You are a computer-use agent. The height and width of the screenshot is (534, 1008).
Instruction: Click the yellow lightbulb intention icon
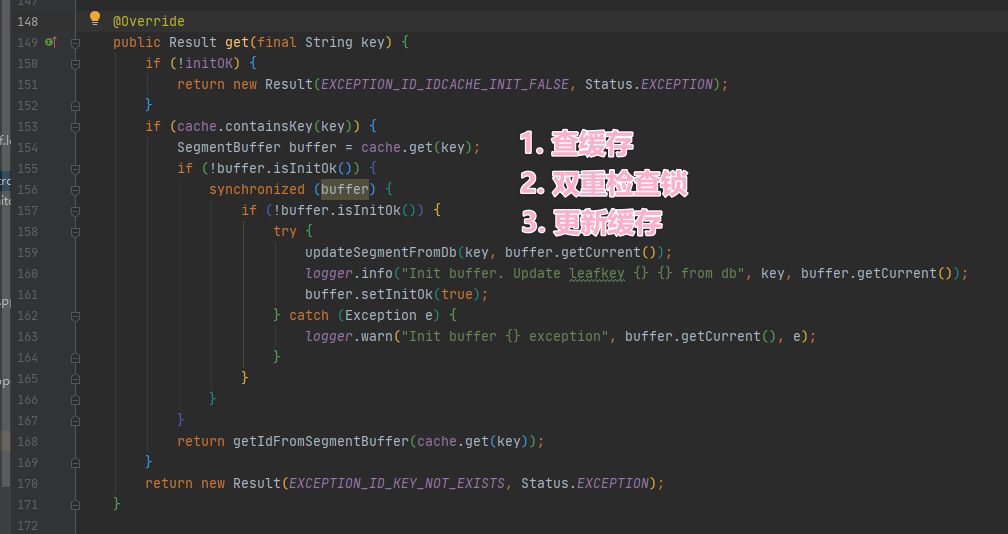[95, 18]
